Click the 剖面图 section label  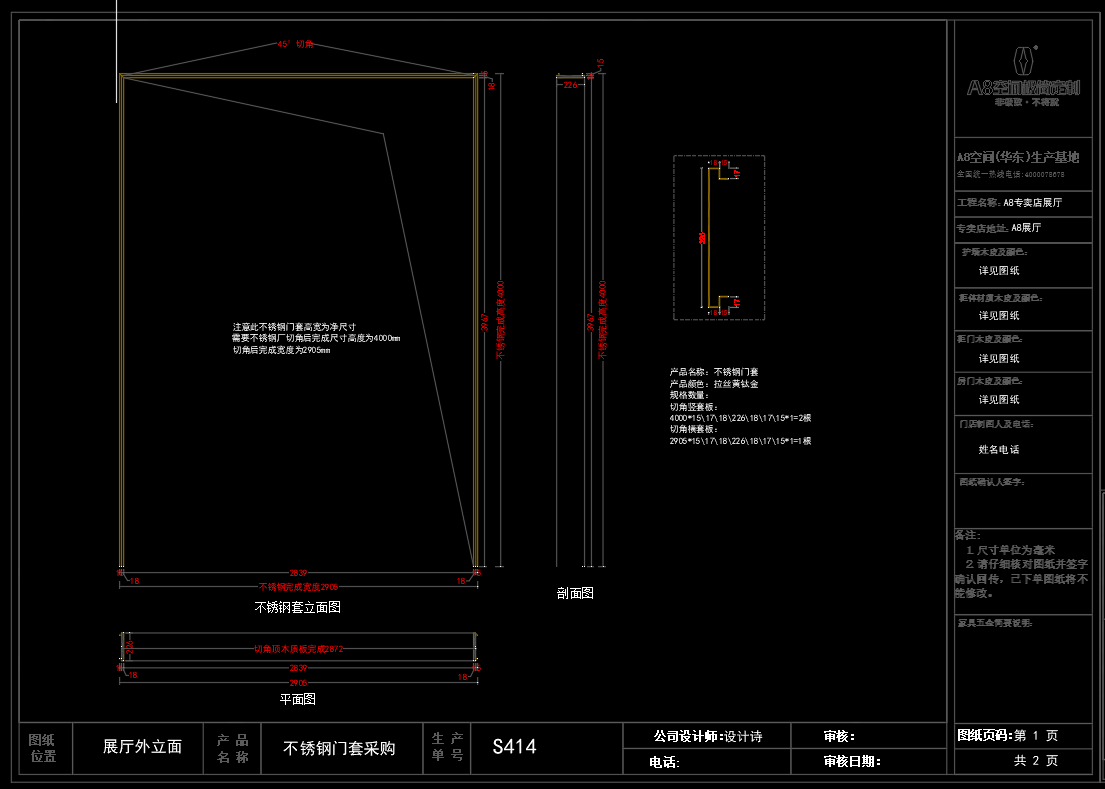(575, 593)
